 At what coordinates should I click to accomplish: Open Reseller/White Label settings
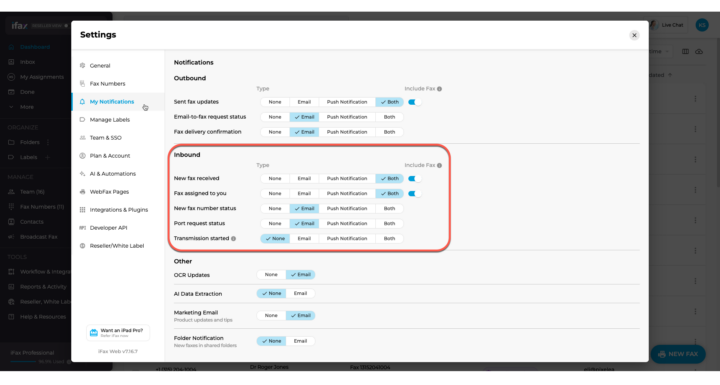(118, 246)
